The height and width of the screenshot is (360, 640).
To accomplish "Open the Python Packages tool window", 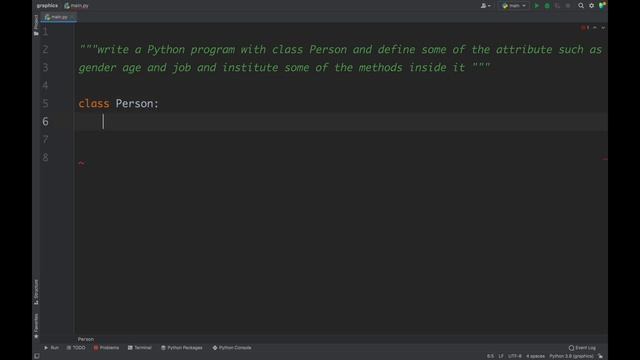I will (182, 348).
